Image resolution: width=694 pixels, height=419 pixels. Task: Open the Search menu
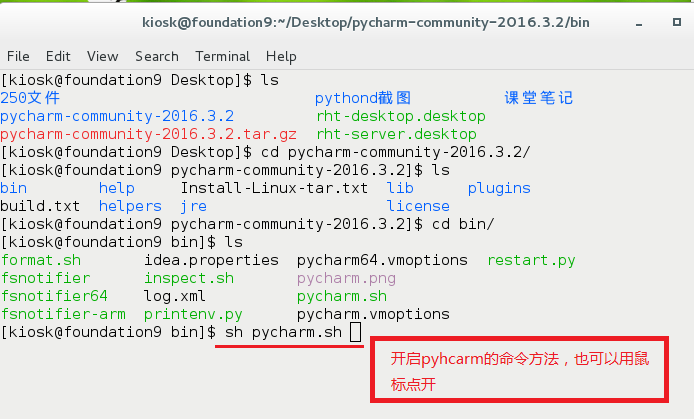point(157,57)
